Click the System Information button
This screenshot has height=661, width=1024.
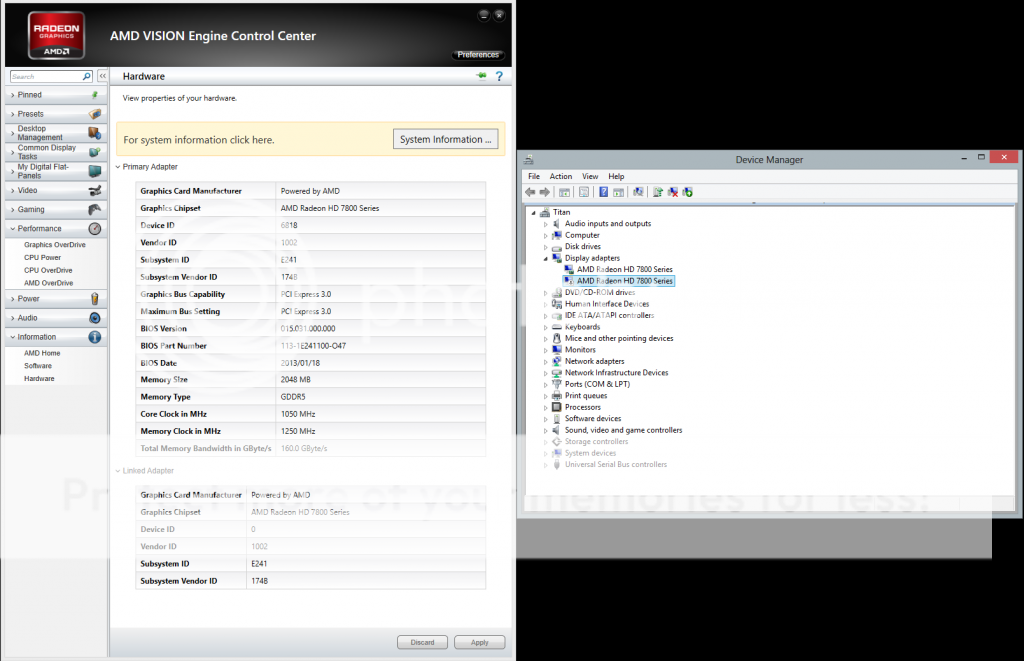point(445,139)
